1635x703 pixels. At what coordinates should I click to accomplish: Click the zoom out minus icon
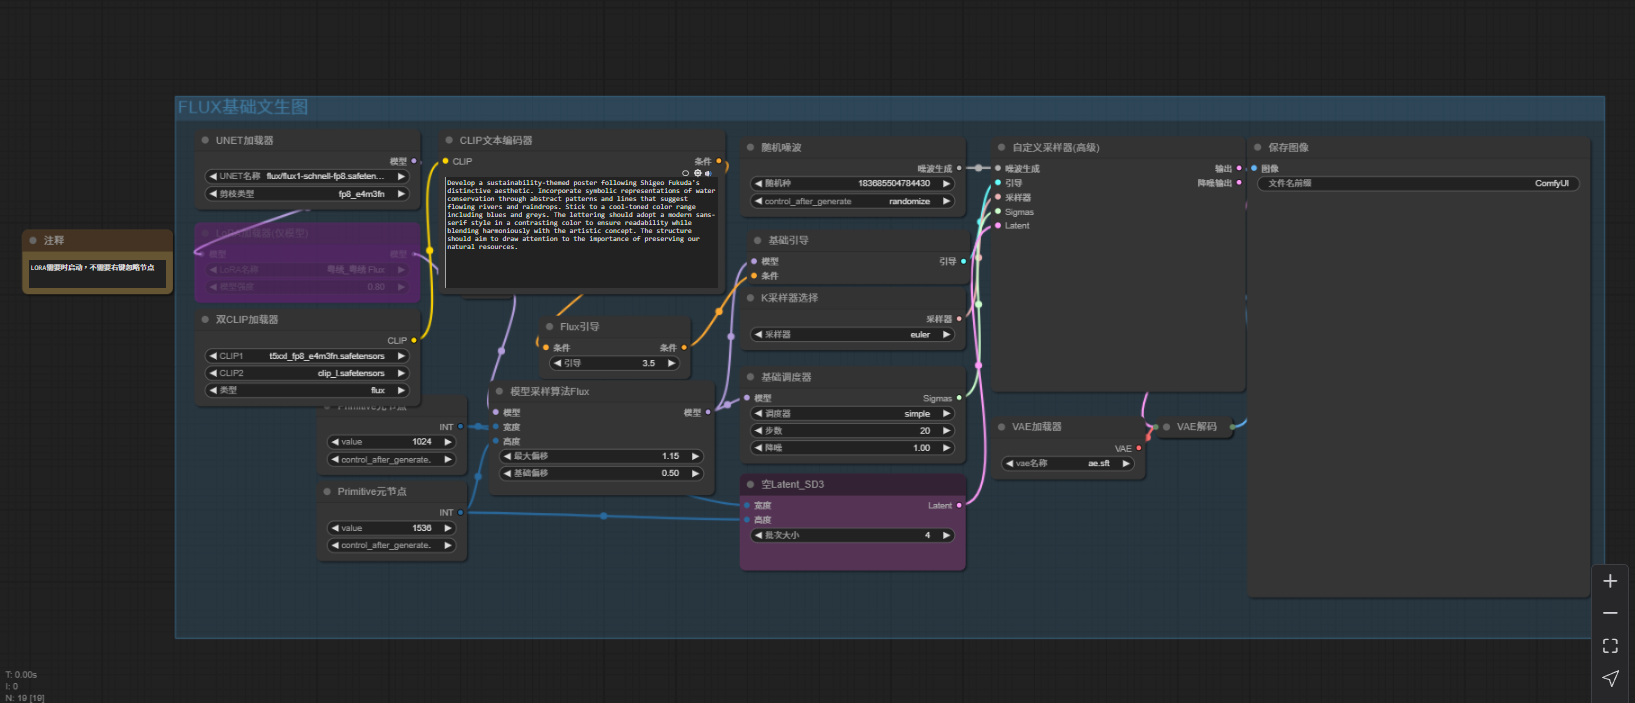[1610, 613]
